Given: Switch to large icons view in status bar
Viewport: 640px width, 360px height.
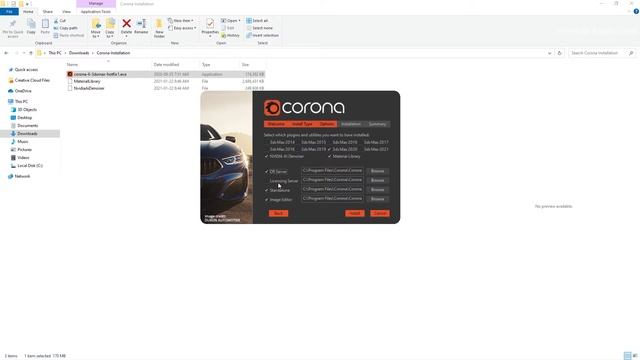Looking at the screenshot, I should coord(635,356).
